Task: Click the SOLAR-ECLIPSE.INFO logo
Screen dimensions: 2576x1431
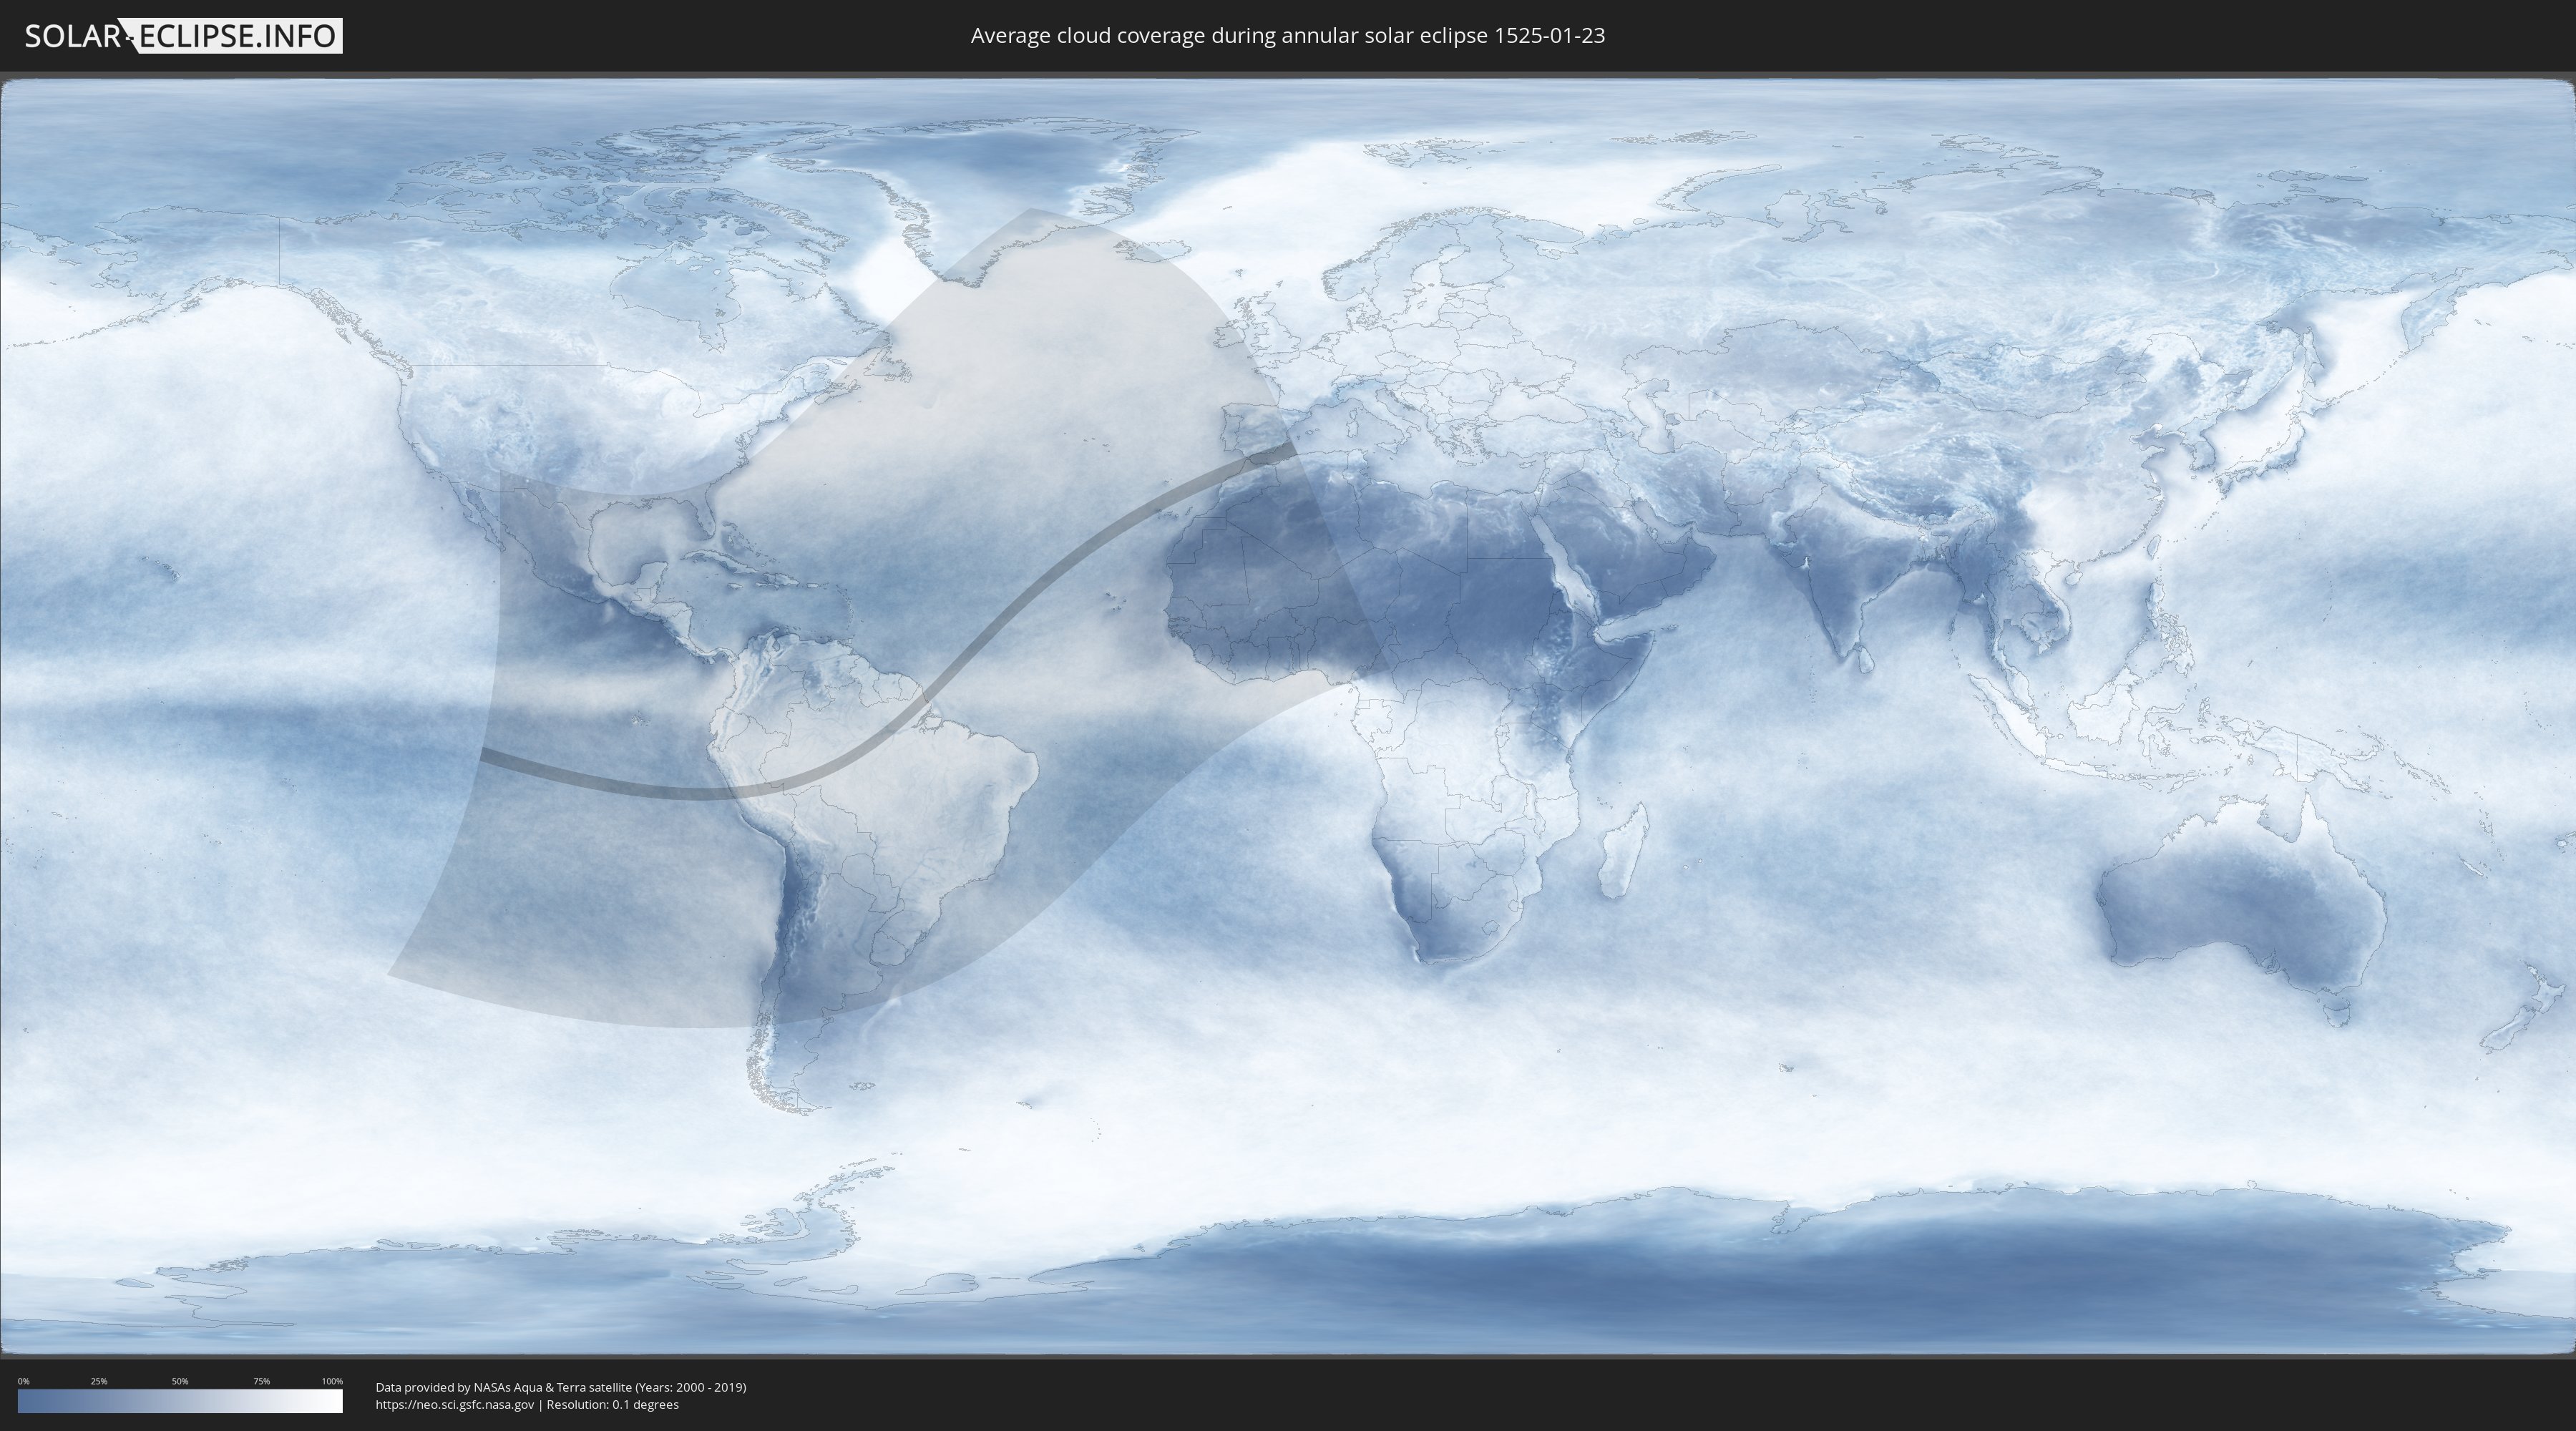Action: (183, 36)
